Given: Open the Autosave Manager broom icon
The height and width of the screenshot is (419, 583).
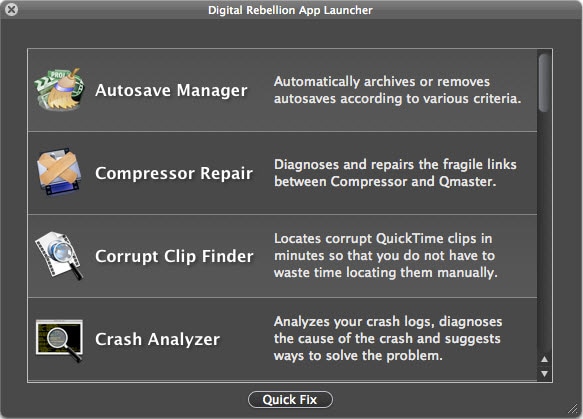Looking at the screenshot, I should click(59, 90).
